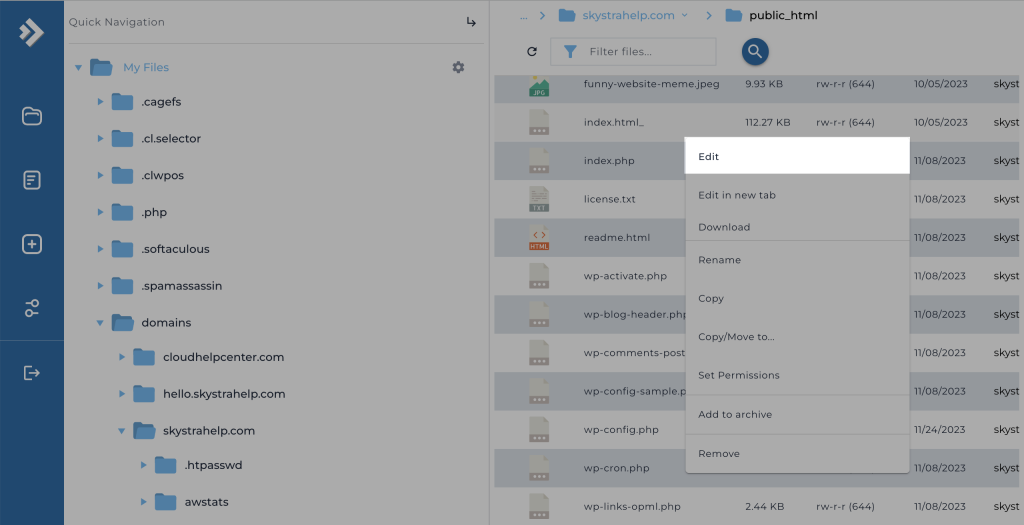The width and height of the screenshot is (1024, 525).
Task: Expand the cloudhelpcenter.com folder node
Action: pos(122,357)
